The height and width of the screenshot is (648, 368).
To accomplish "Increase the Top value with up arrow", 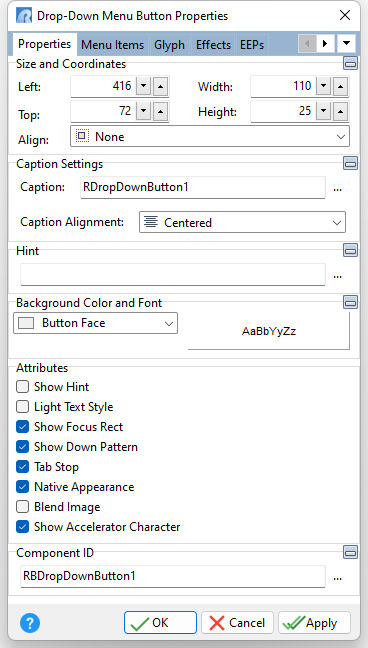I will point(161,111).
